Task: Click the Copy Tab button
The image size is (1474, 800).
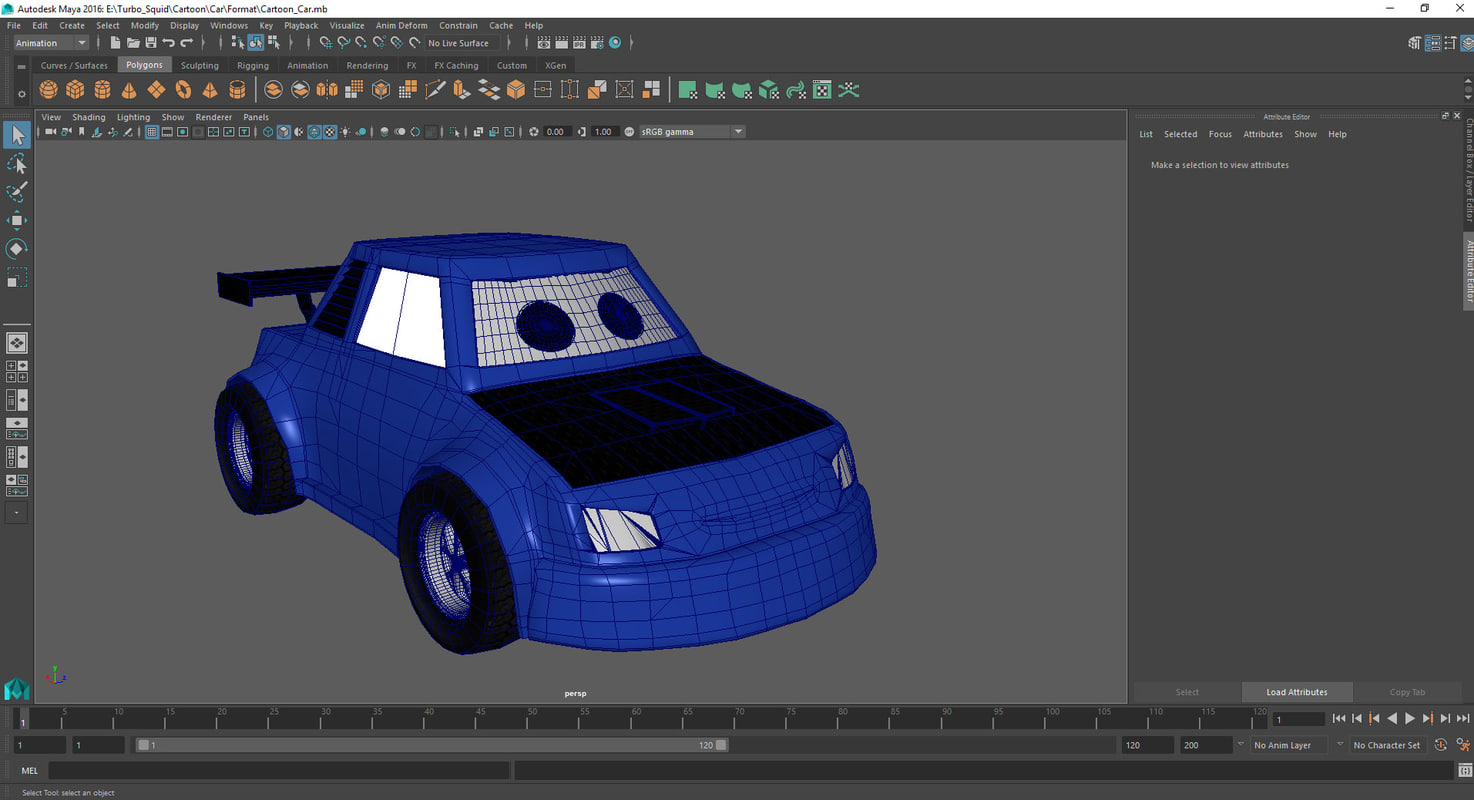Action: [x=1408, y=691]
